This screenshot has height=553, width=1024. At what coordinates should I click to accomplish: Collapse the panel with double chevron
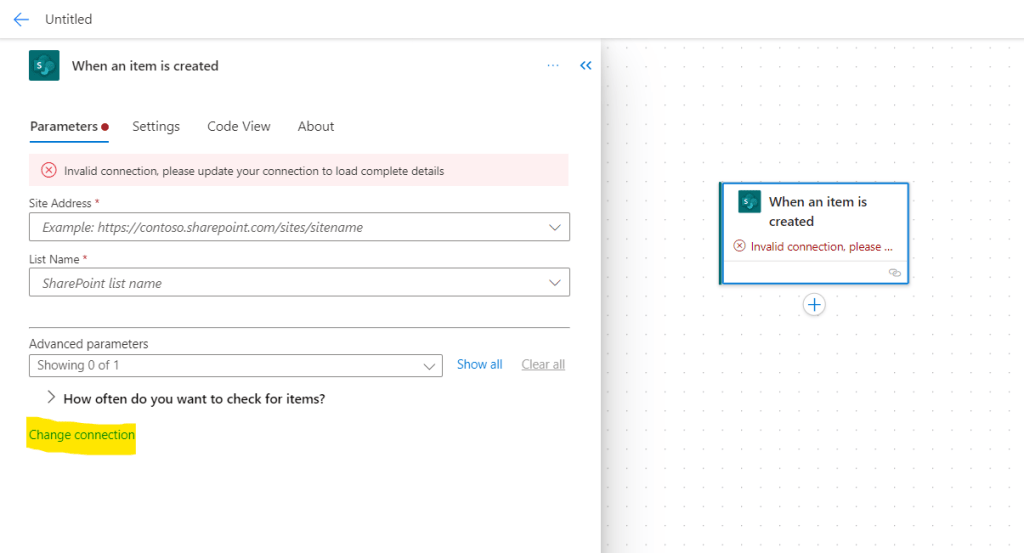(x=586, y=65)
